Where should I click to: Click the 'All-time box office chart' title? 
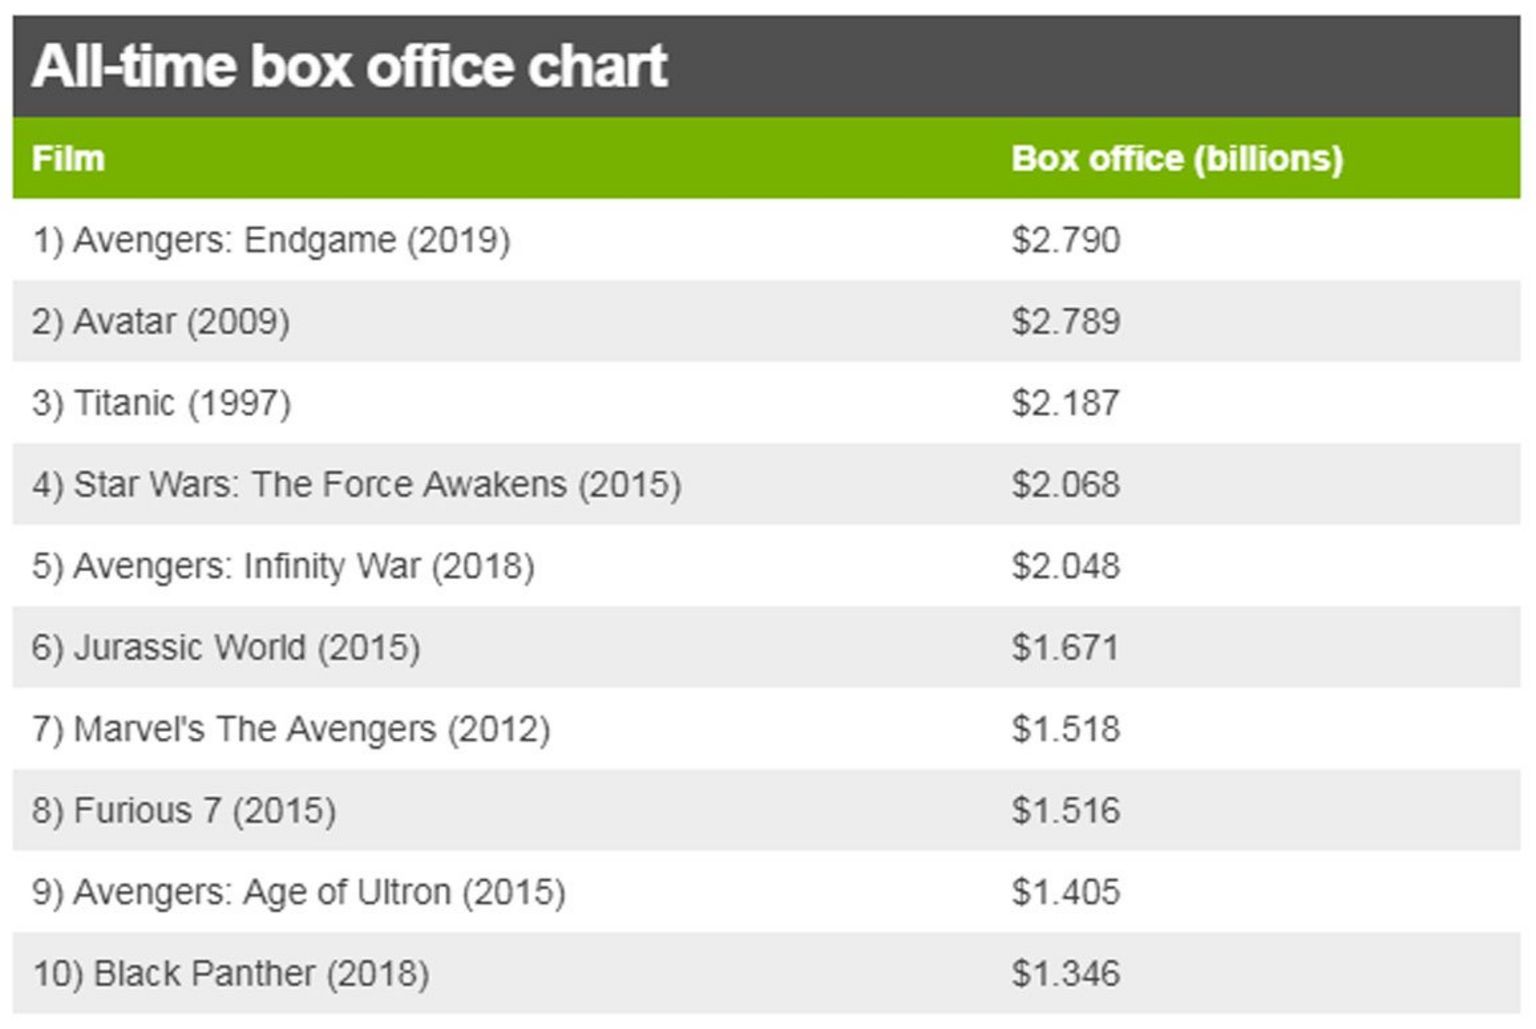pos(349,66)
